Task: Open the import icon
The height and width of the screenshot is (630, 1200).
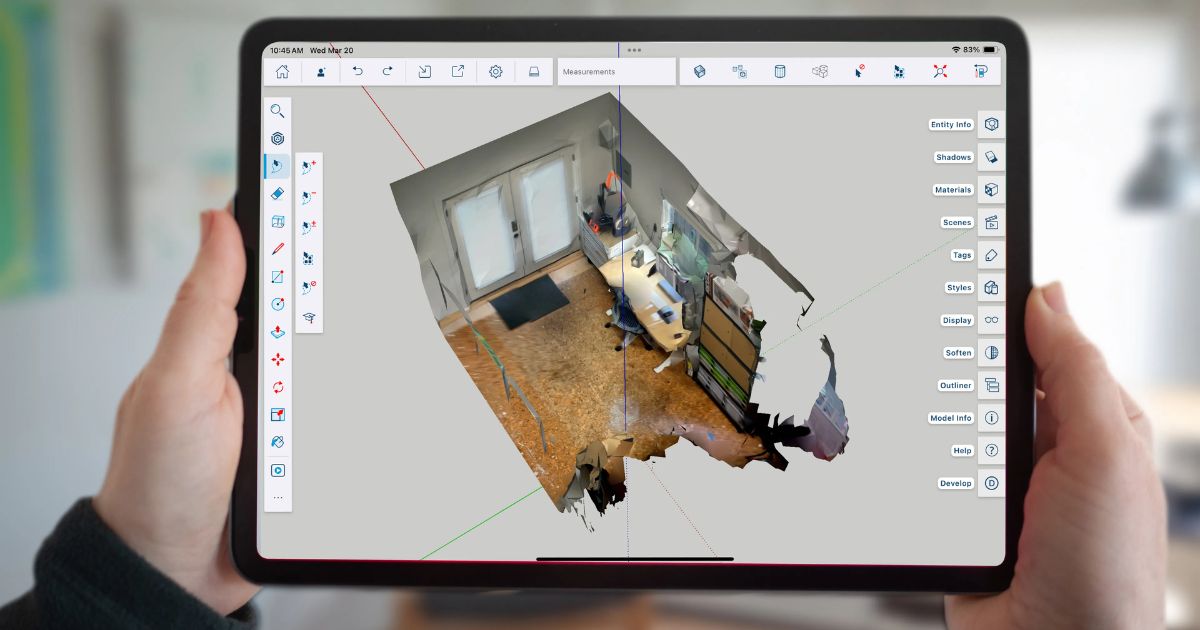Action: (x=424, y=72)
